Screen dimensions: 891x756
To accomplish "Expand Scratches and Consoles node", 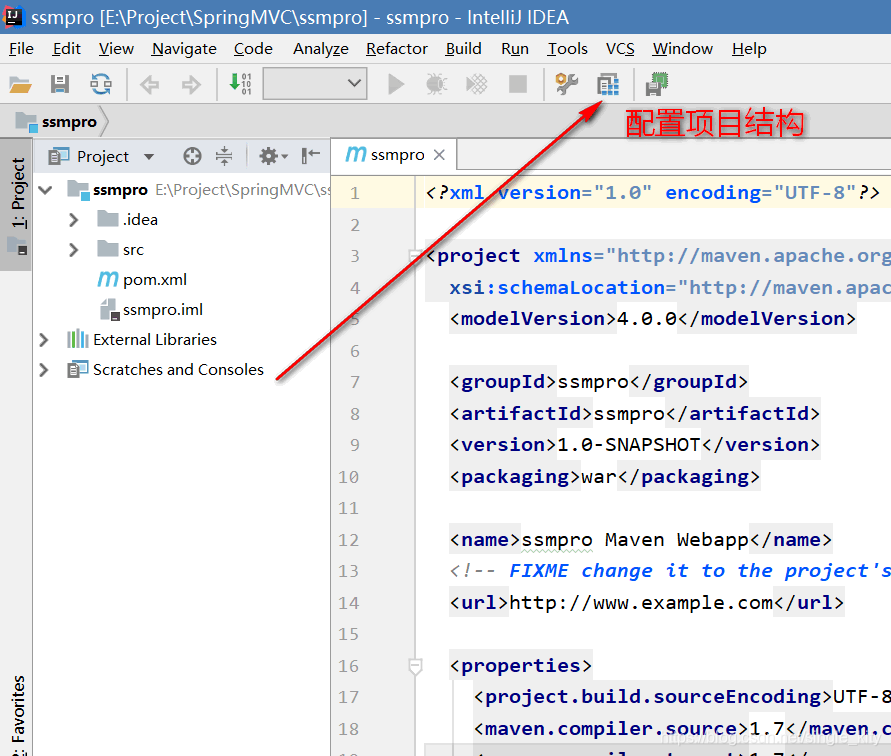I will (x=44, y=370).
